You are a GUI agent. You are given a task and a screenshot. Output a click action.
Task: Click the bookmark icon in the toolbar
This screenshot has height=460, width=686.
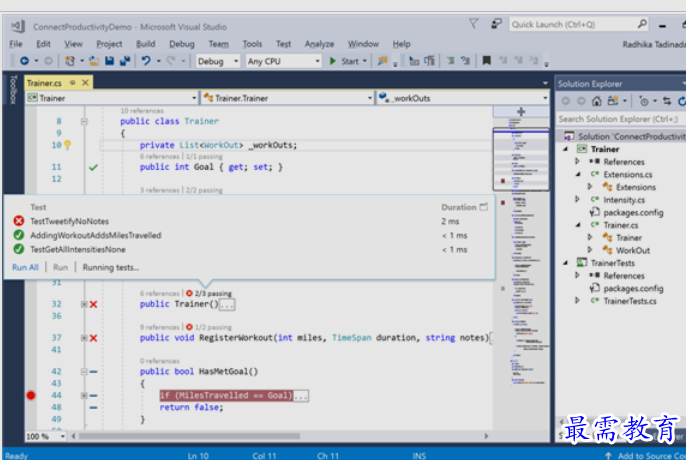pos(486,60)
